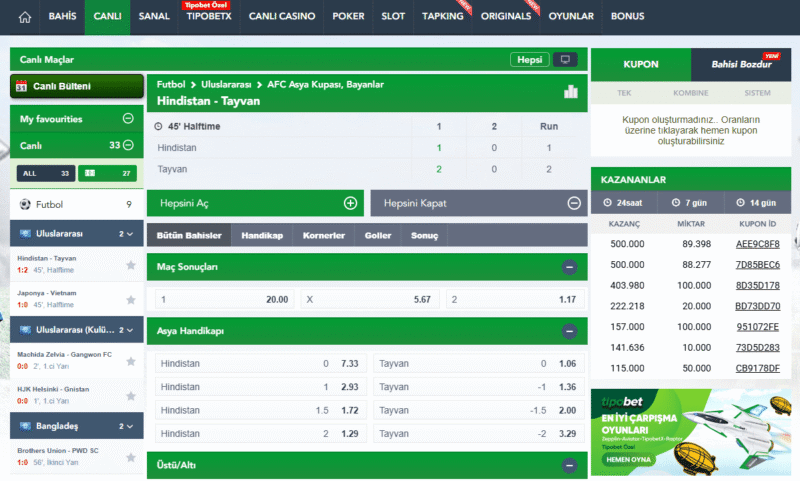Filter by ALL 33 matches
The image size is (800, 481).
click(x=46, y=173)
